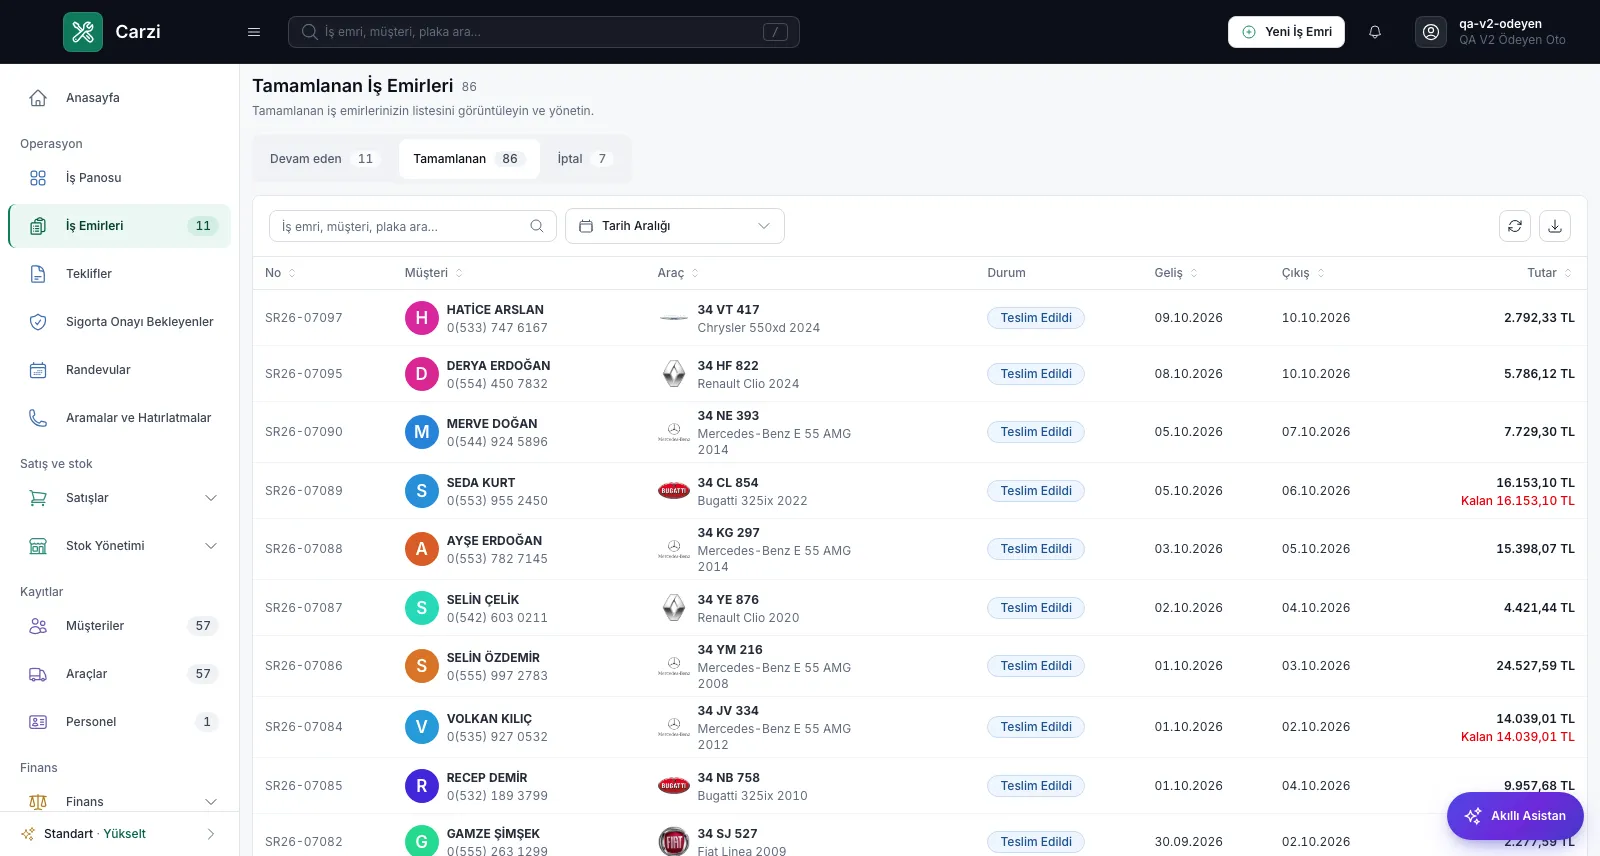Image resolution: width=1600 pixels, height=856 pixels.
Task: Select the Tamamlanan tab
Action: 469,159
